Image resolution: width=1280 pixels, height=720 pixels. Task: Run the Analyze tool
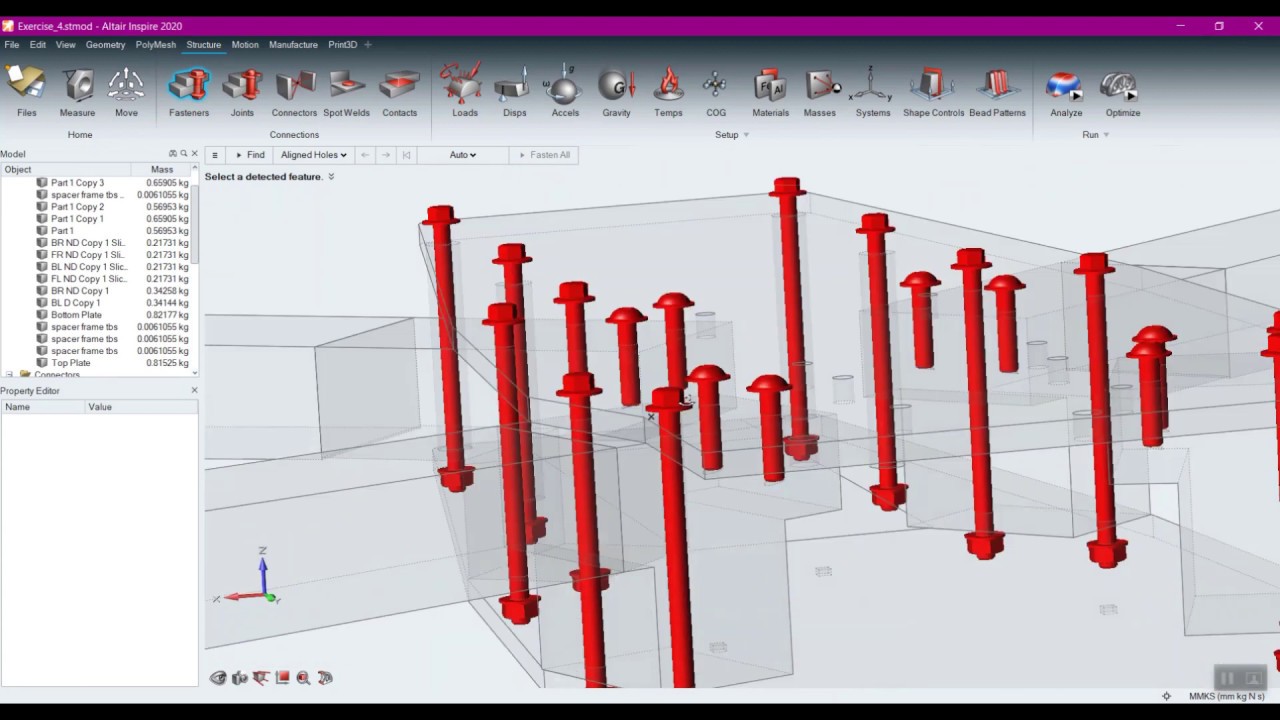point(1066,92)
